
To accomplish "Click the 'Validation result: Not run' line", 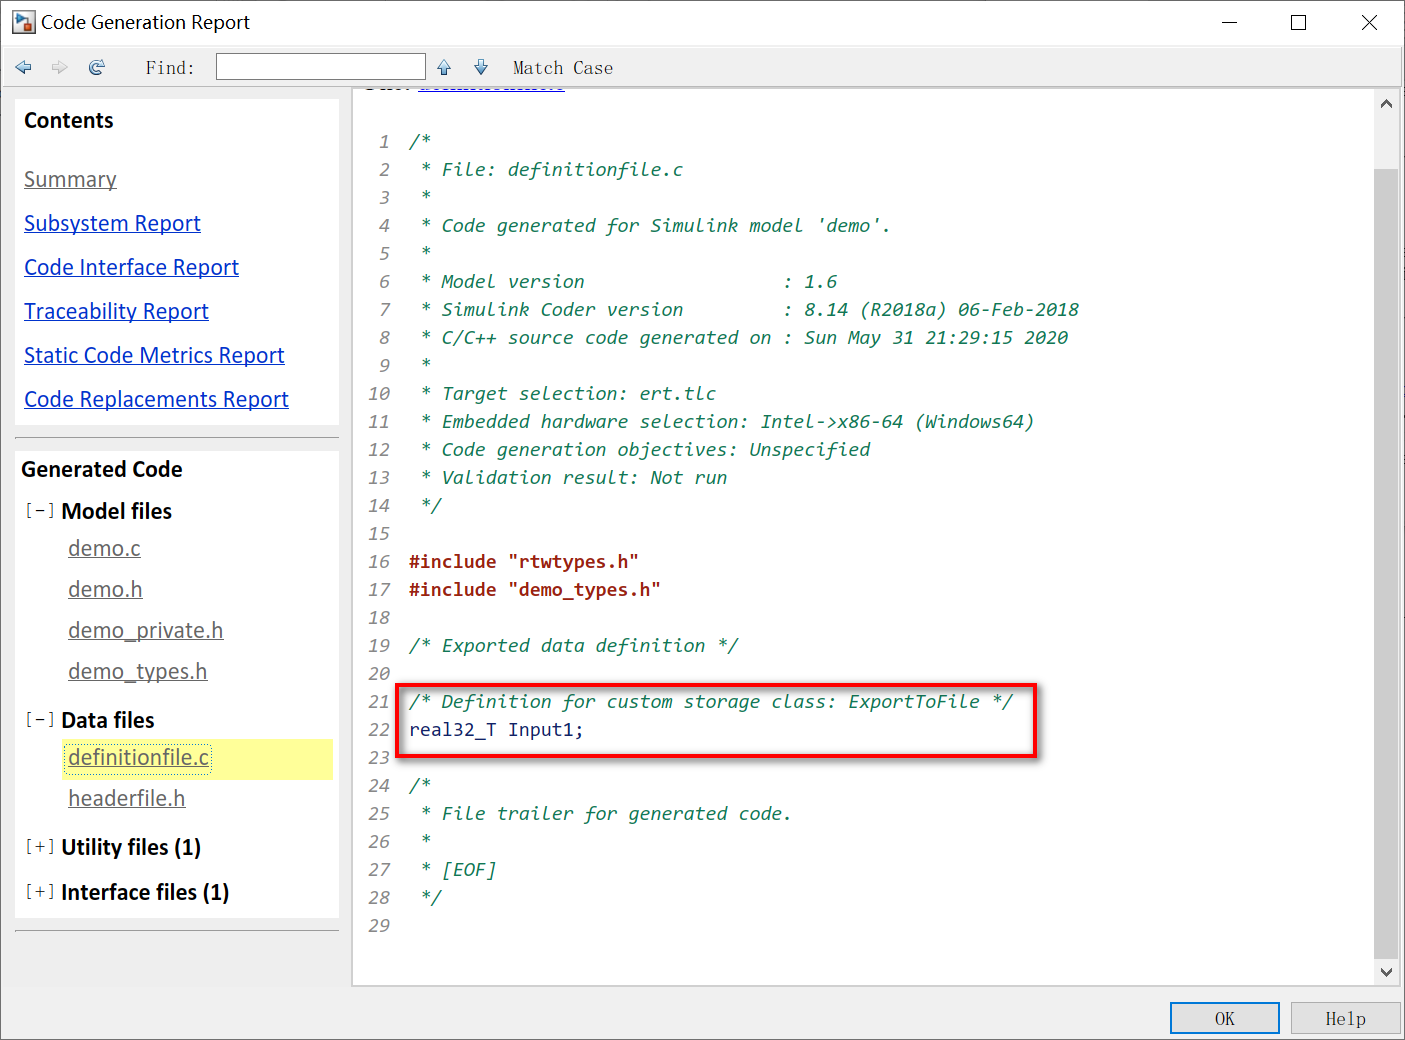I will click(x=574, y=478).
